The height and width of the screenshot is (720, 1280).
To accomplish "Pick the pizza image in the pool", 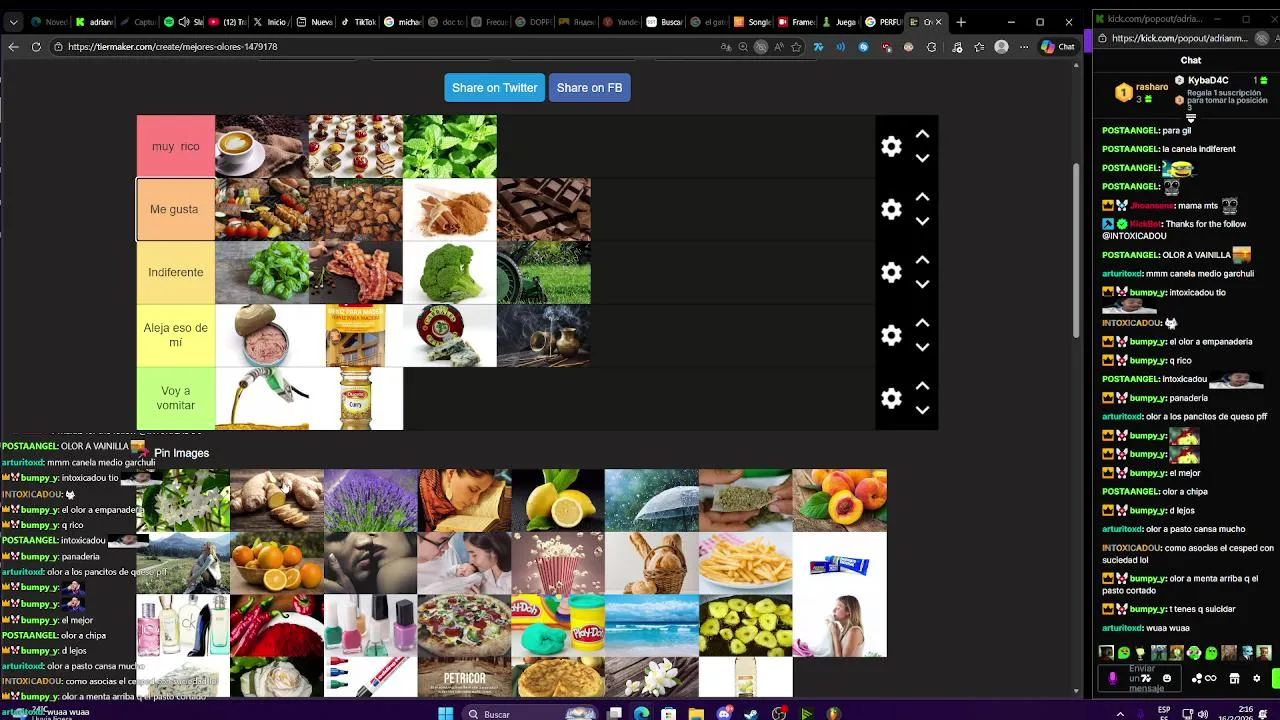I will click(464, 626).
